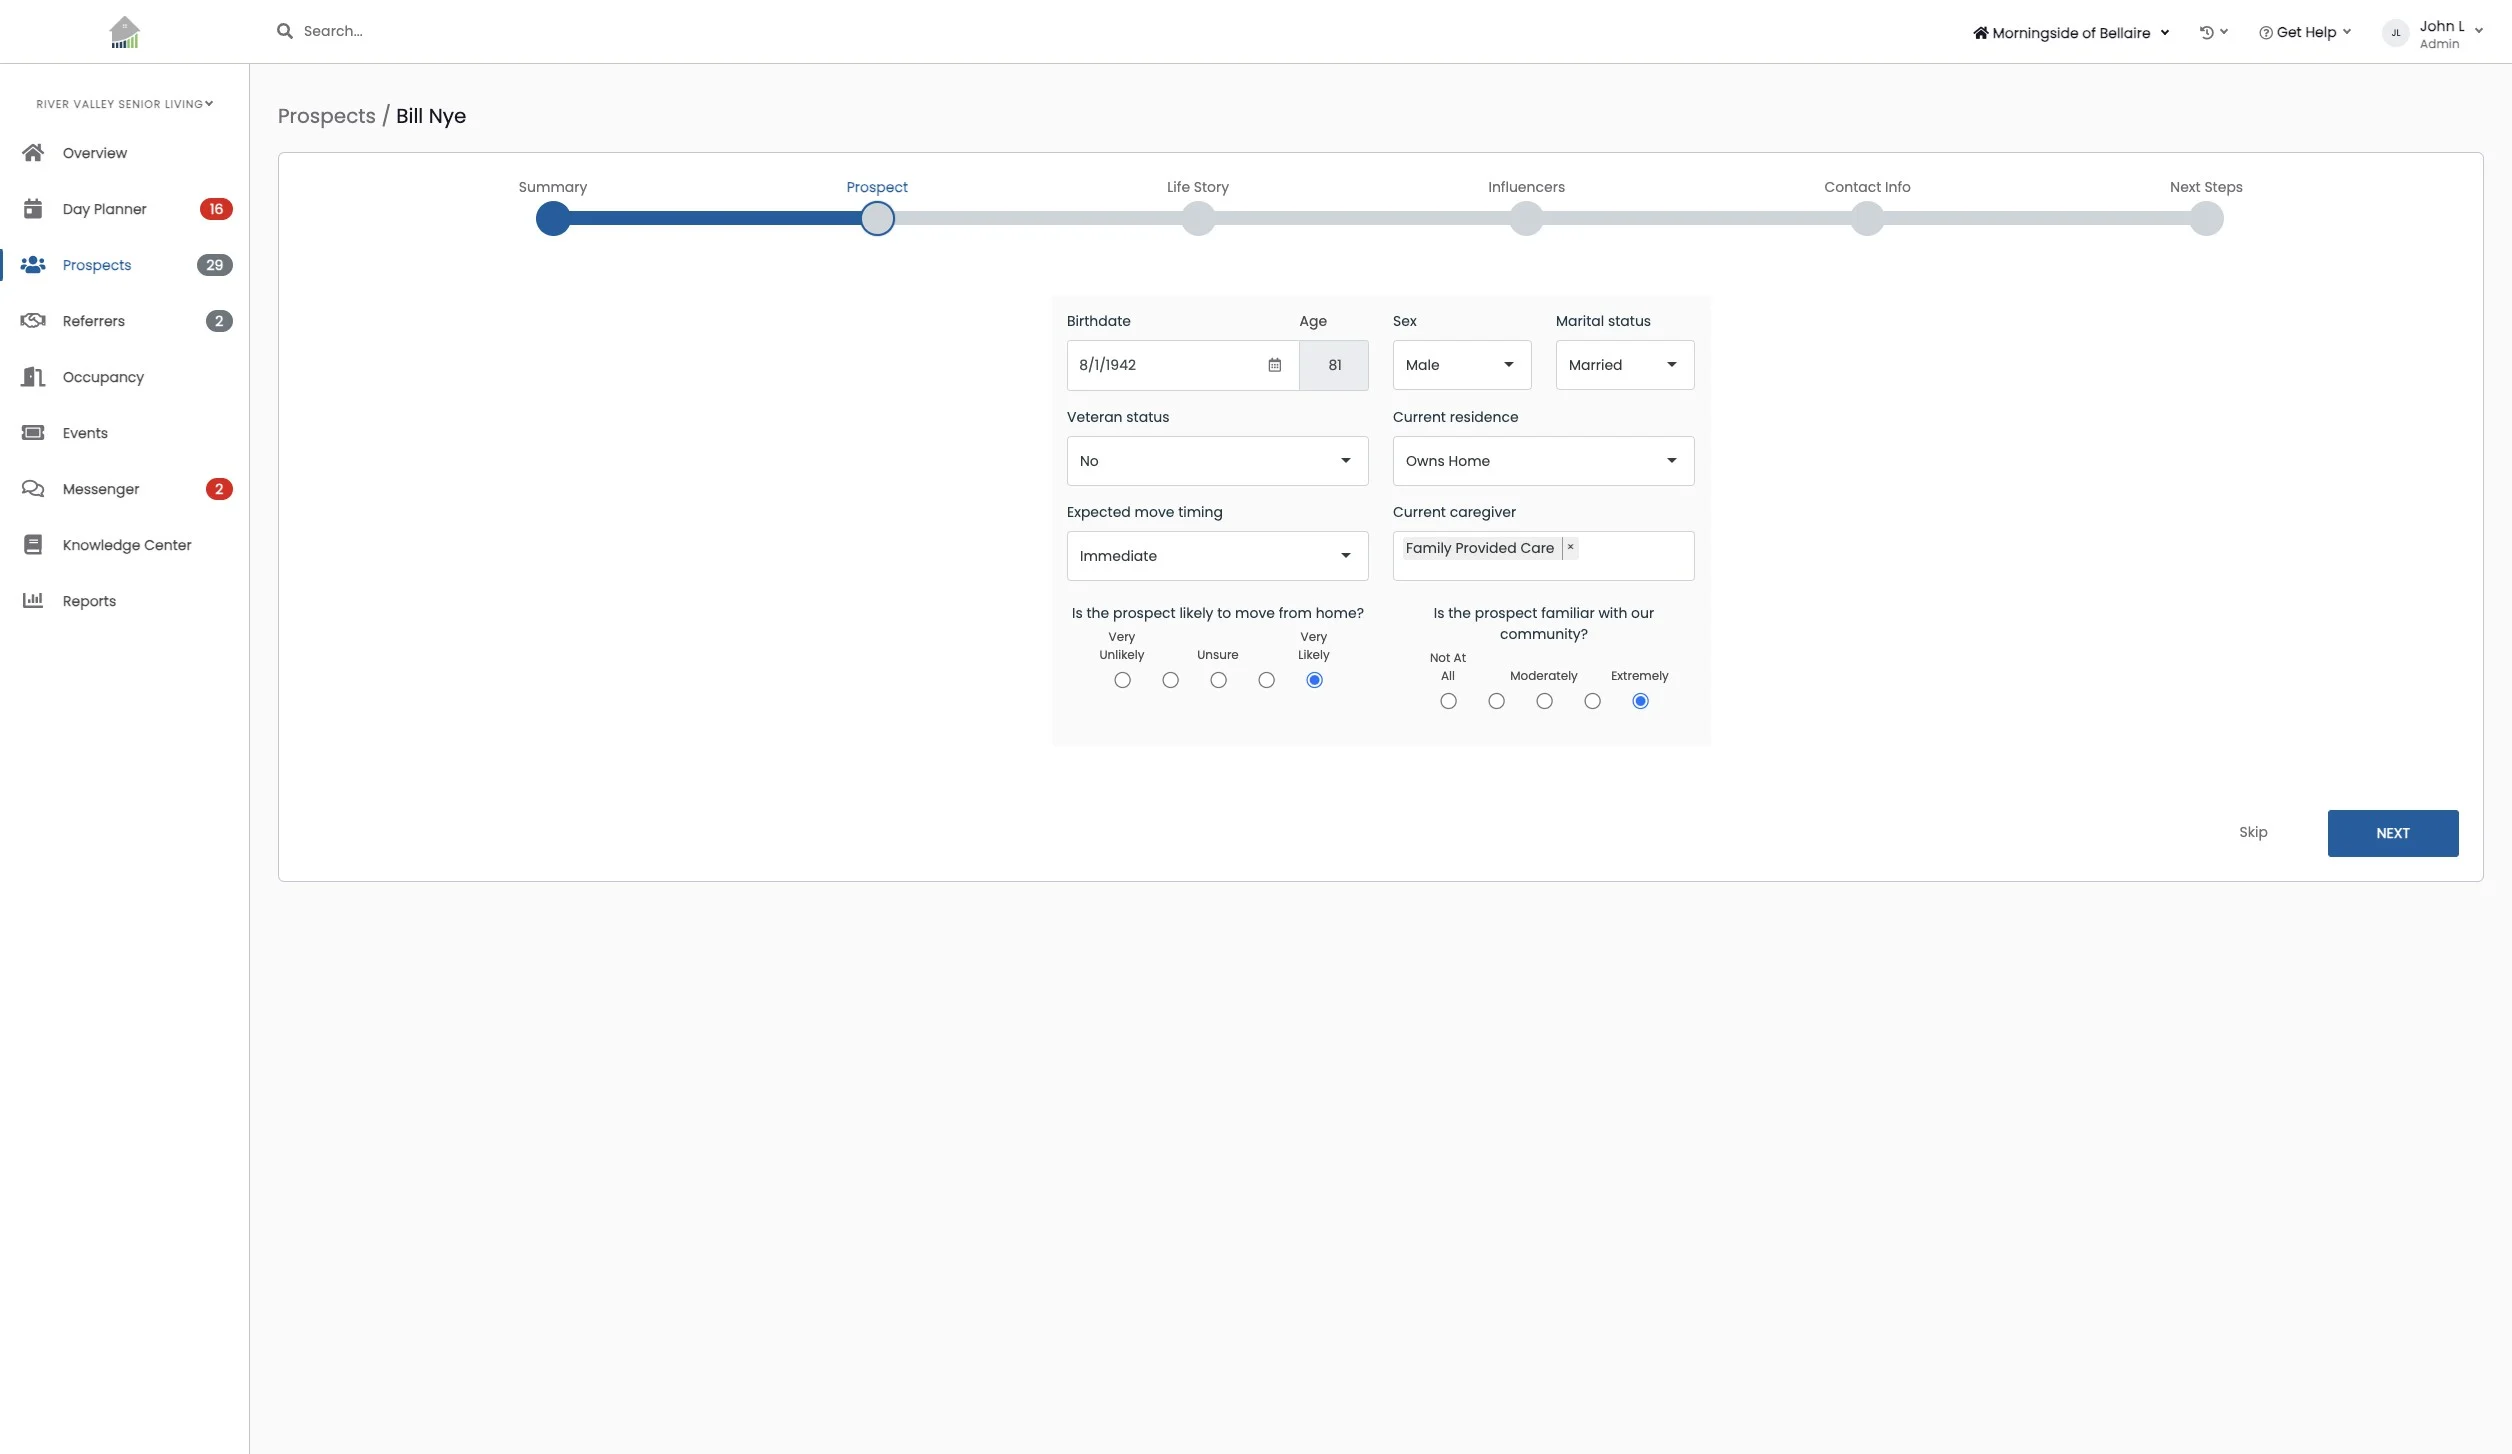
Task: Click the Age field showing 81
Action: point(1334,365)
